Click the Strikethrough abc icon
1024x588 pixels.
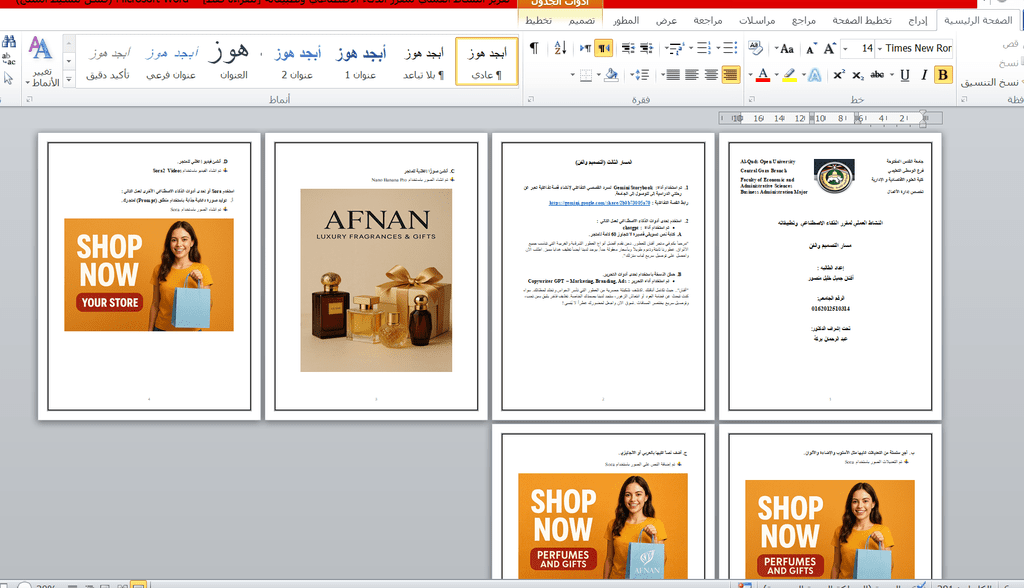[878, 75]
